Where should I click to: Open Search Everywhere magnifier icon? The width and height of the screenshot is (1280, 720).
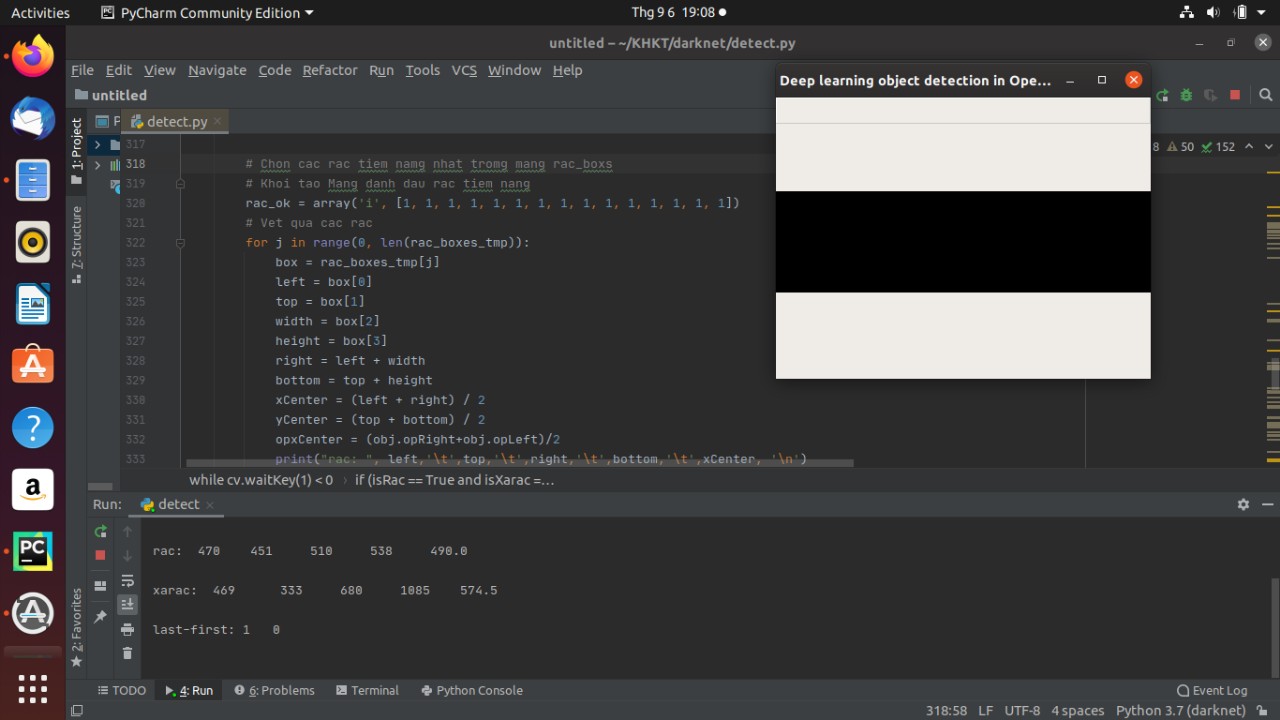coord(1265,95)
